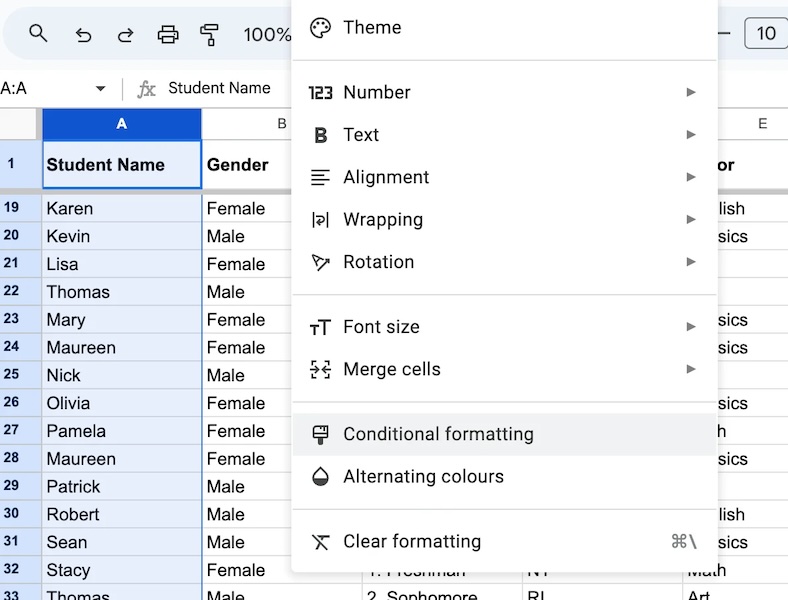The width and height of the screenshot is (788, 600).
Task: Select the Student Name header cell
Action: 122,164
